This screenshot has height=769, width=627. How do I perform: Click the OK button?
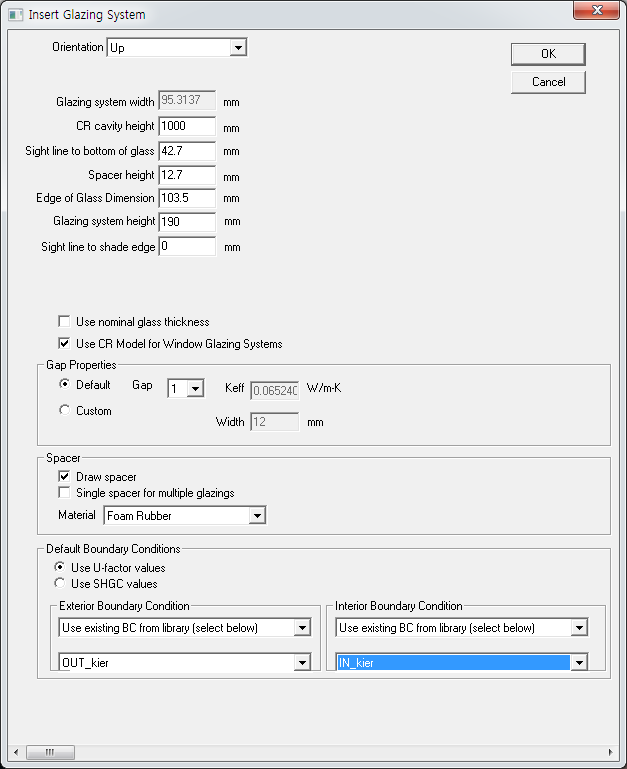point(547,54)
